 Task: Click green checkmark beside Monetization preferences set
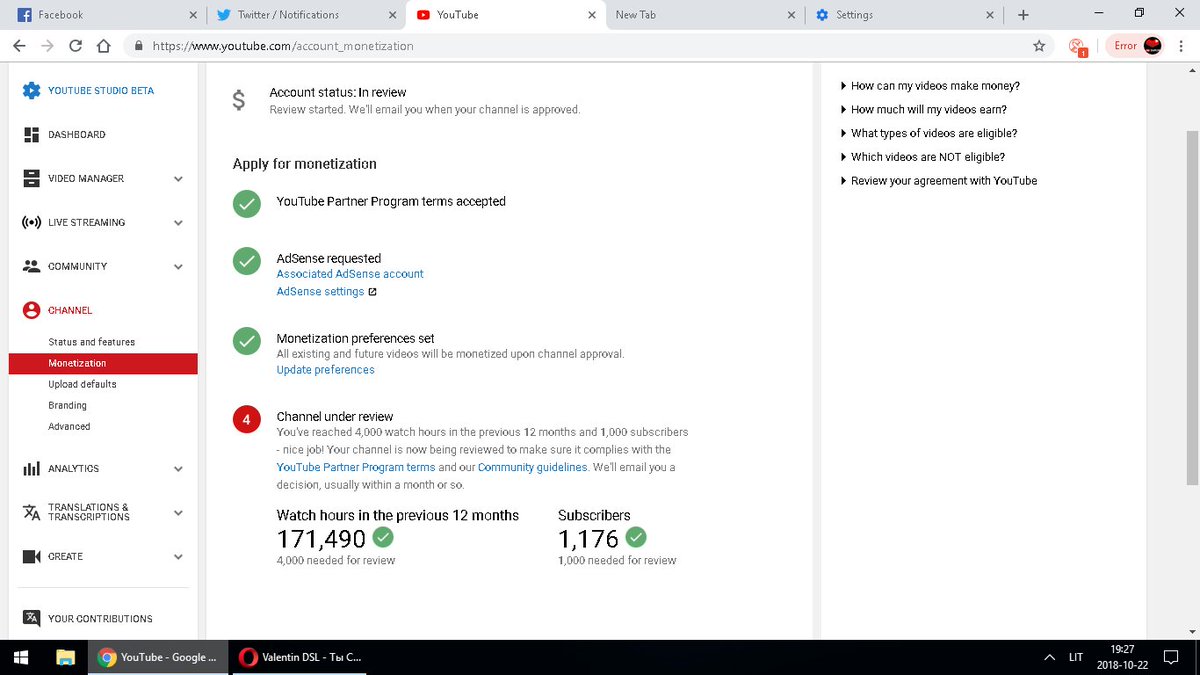click(246, 341)
